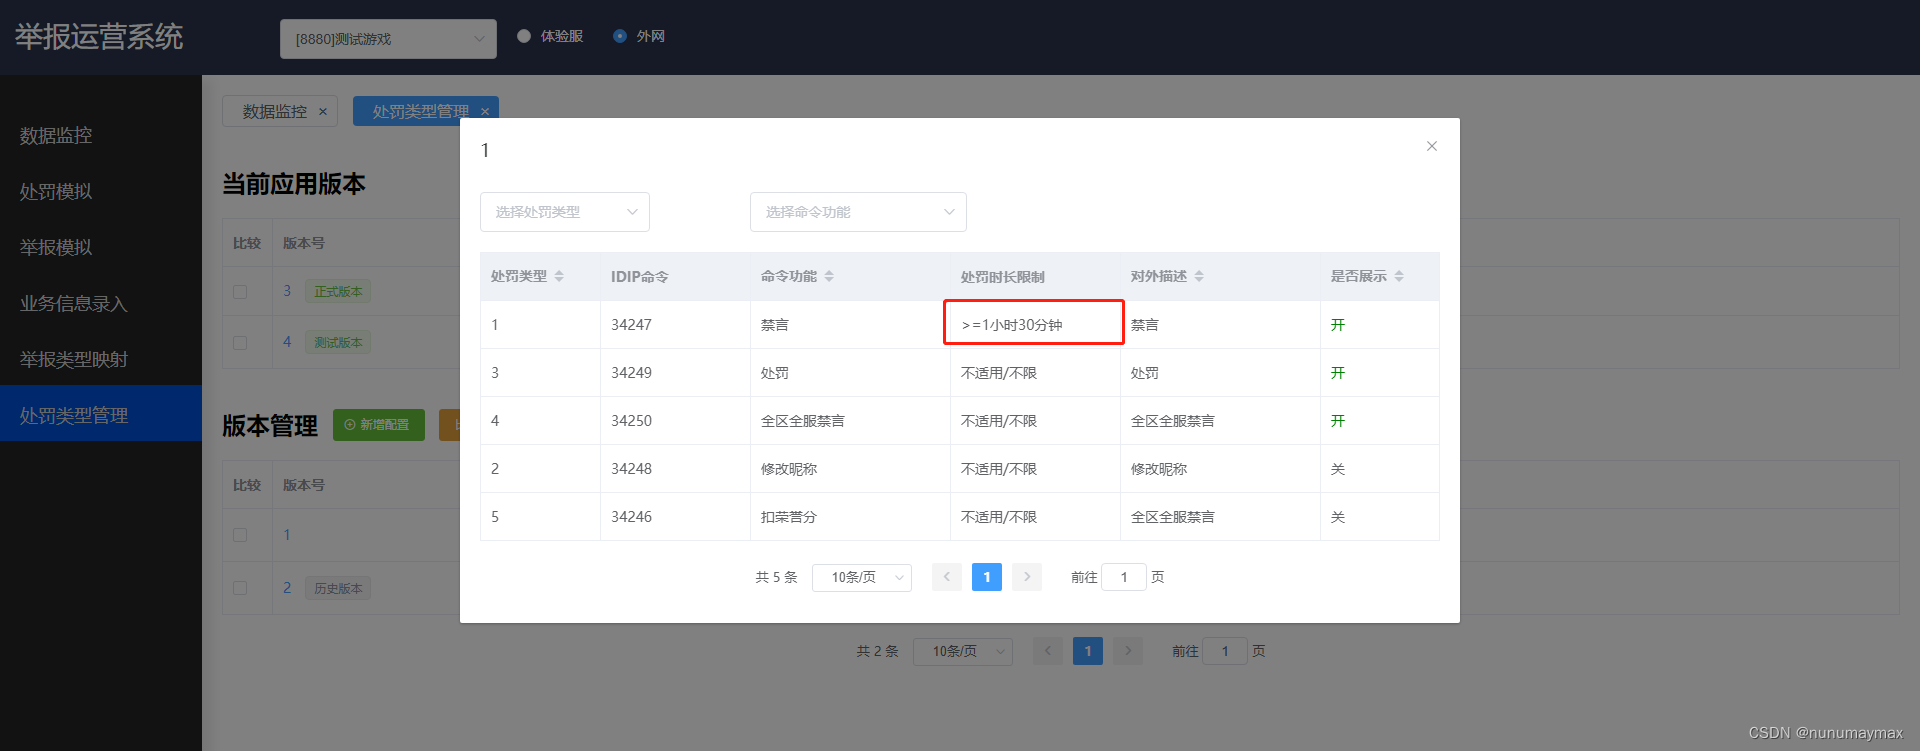Click the 开 display value for row 34247
Screen dimensions: 1920x751
click(1338, 325)
